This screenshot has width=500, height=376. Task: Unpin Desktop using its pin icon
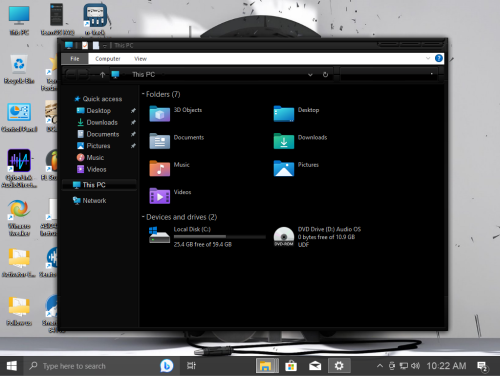coord(133,111)
